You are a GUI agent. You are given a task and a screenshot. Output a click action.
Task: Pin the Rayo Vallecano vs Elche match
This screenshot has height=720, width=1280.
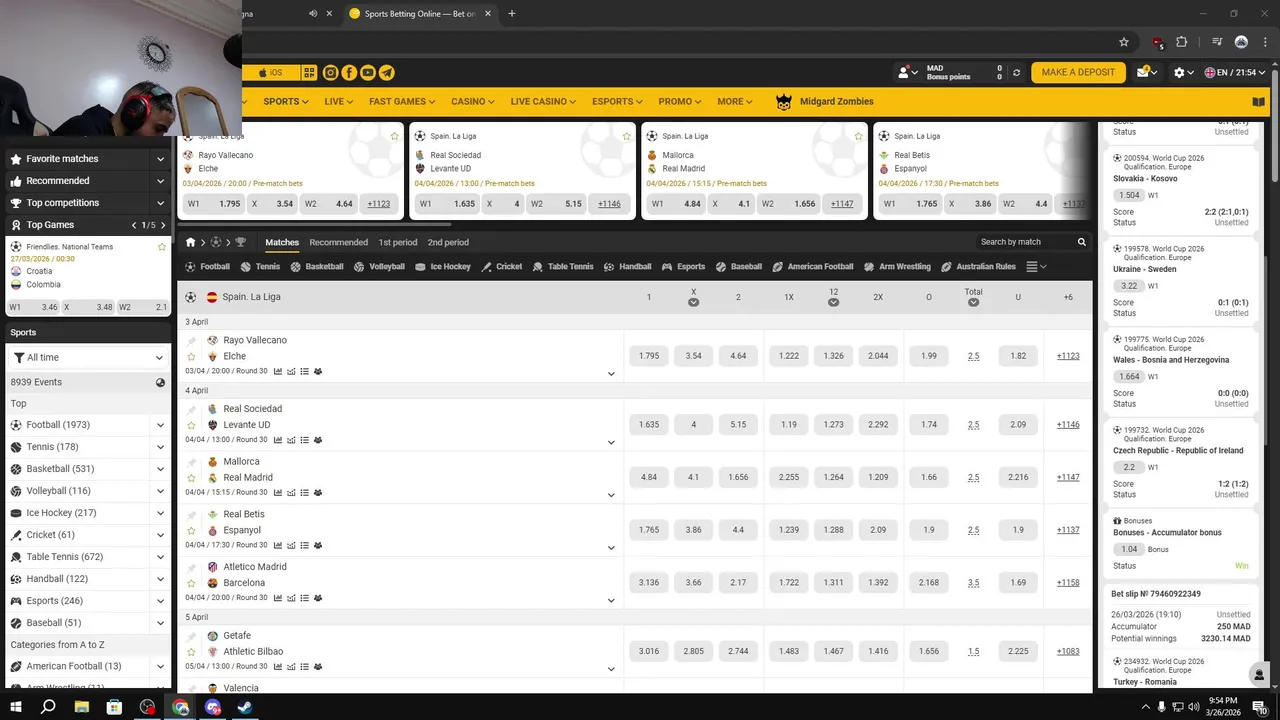[191, 341]
